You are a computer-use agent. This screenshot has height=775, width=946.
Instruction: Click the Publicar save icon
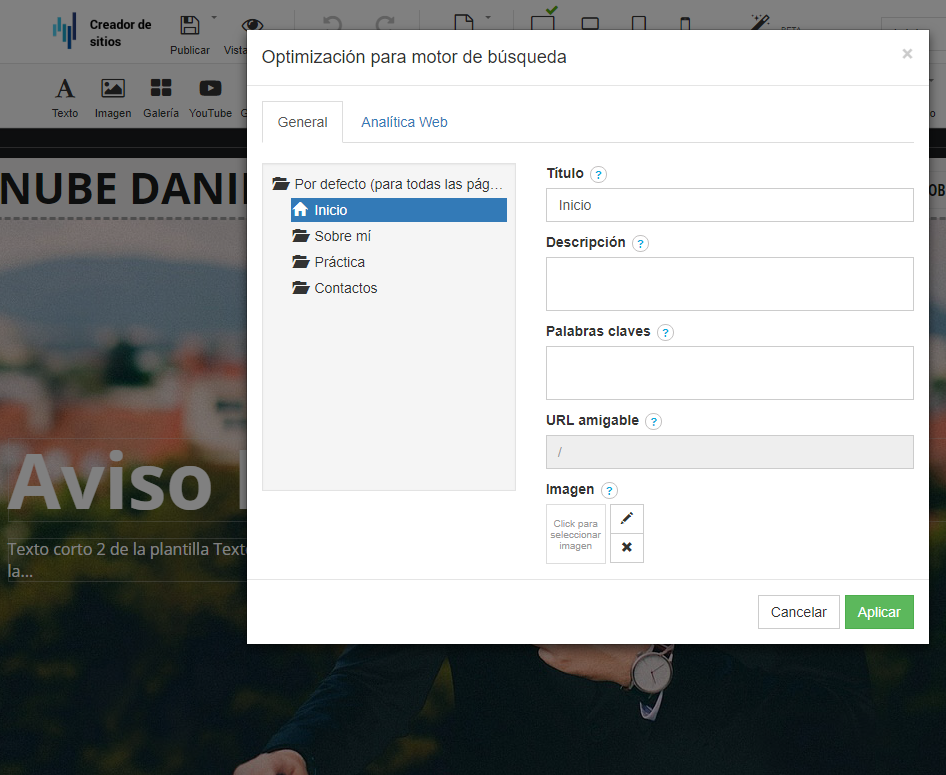pos(189,25)
